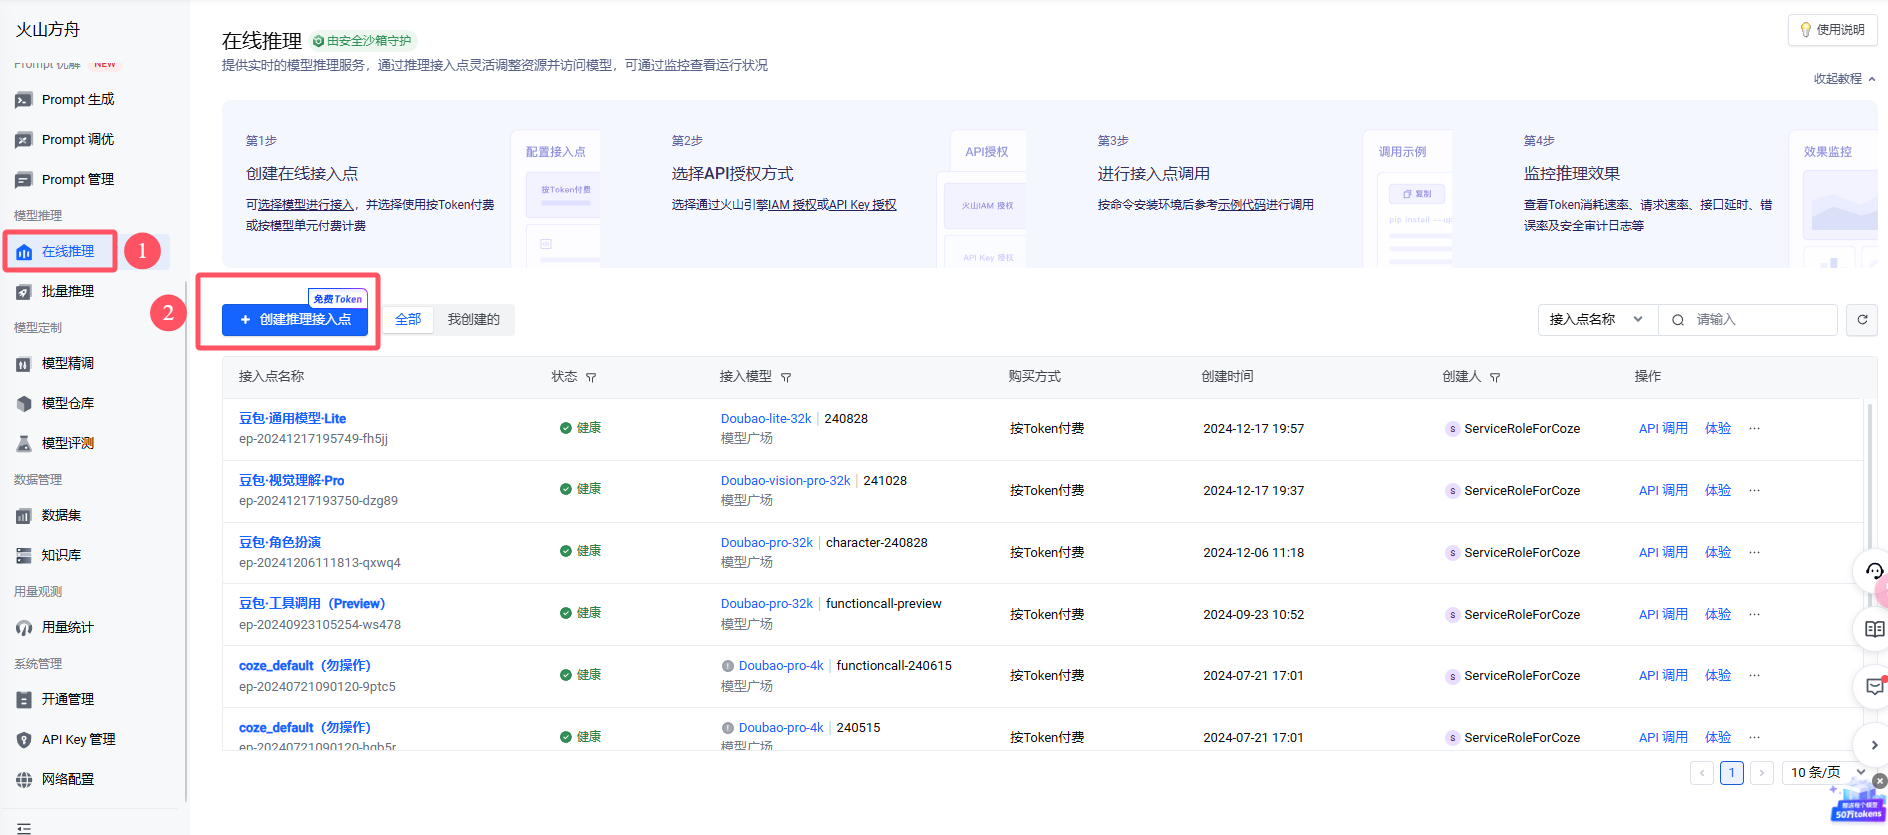Switch to the 我创建的 tab
Image resolution: width=1888 pixels, height=835 pixels.
point(473,320)
